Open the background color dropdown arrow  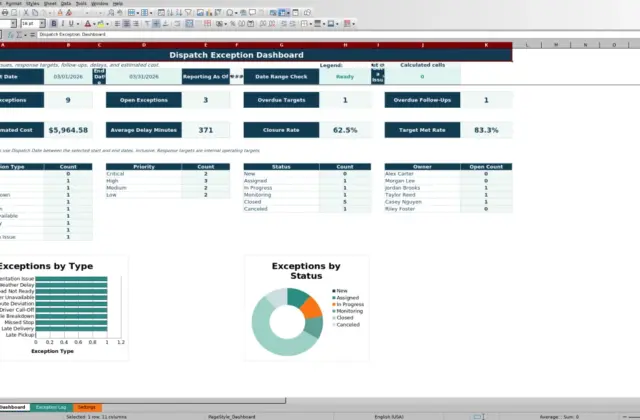[107, 24]
